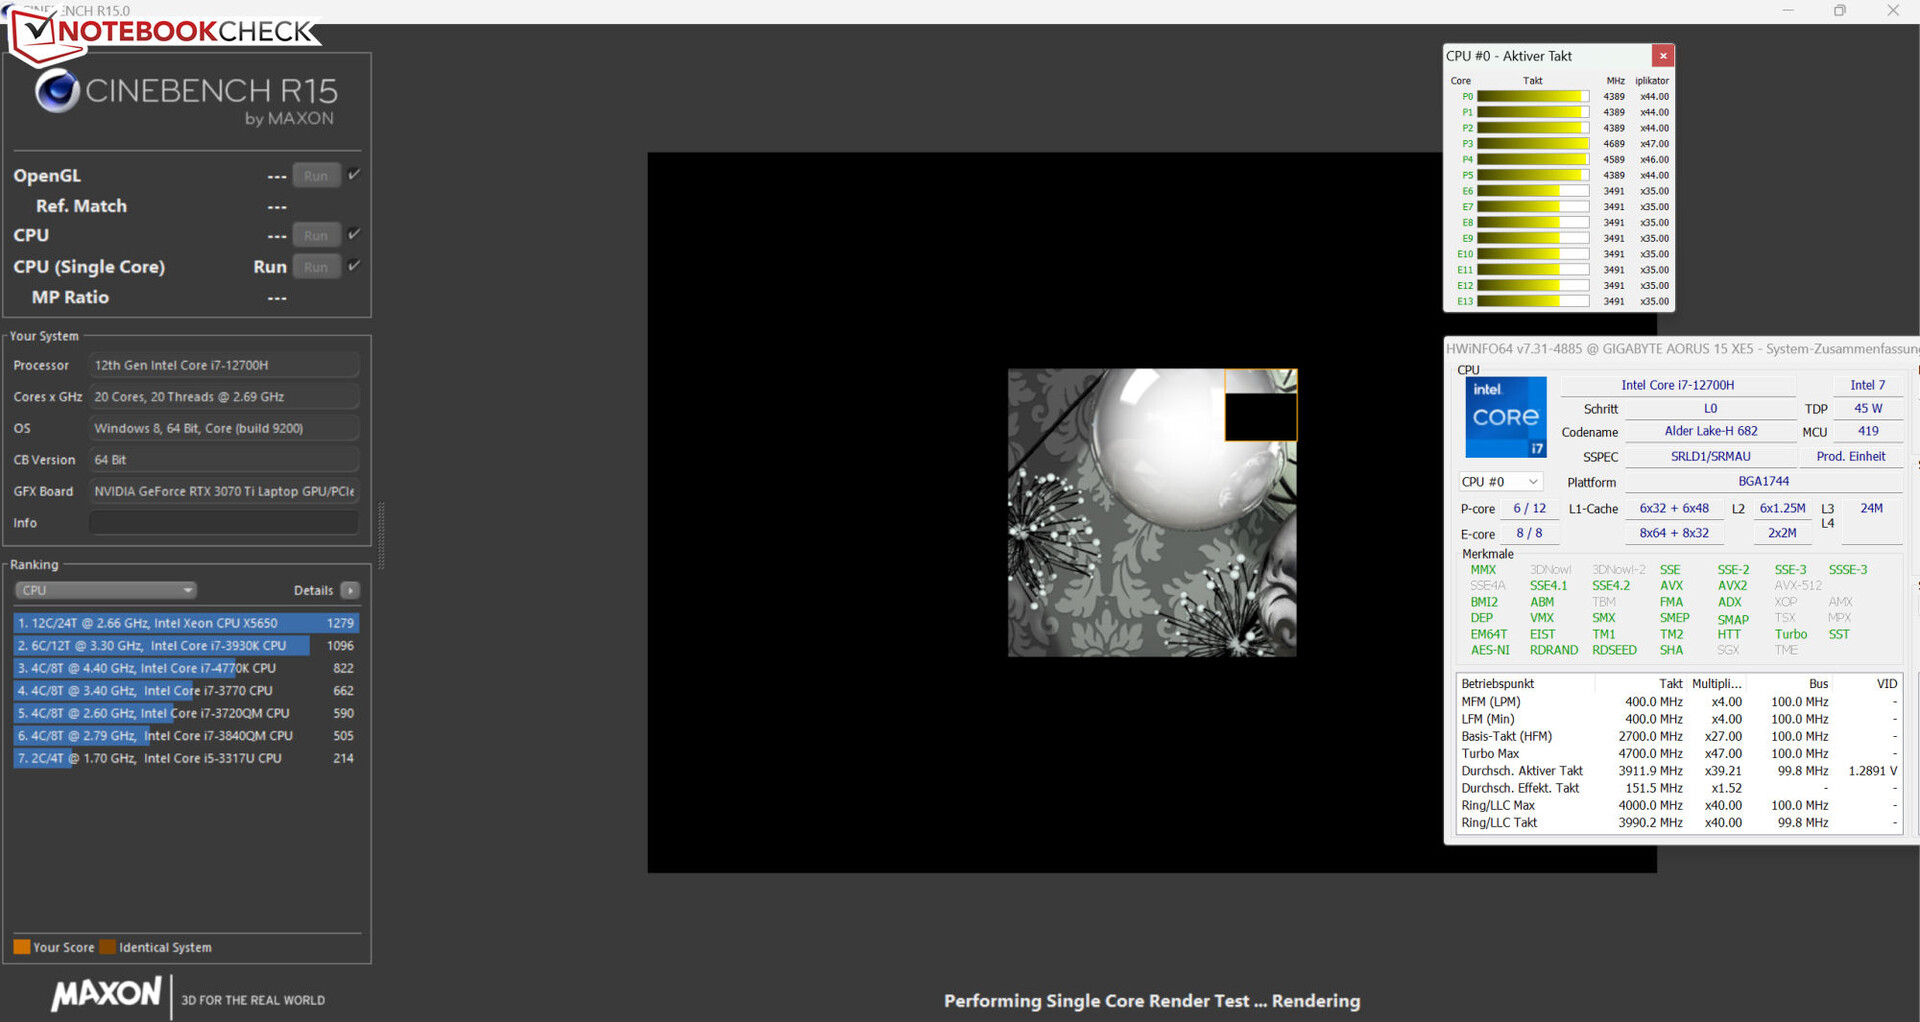Close the CPU #0 Aktiver Takt window
This screenshot has height=1022, width=1920.
(x=1662, y=56)
